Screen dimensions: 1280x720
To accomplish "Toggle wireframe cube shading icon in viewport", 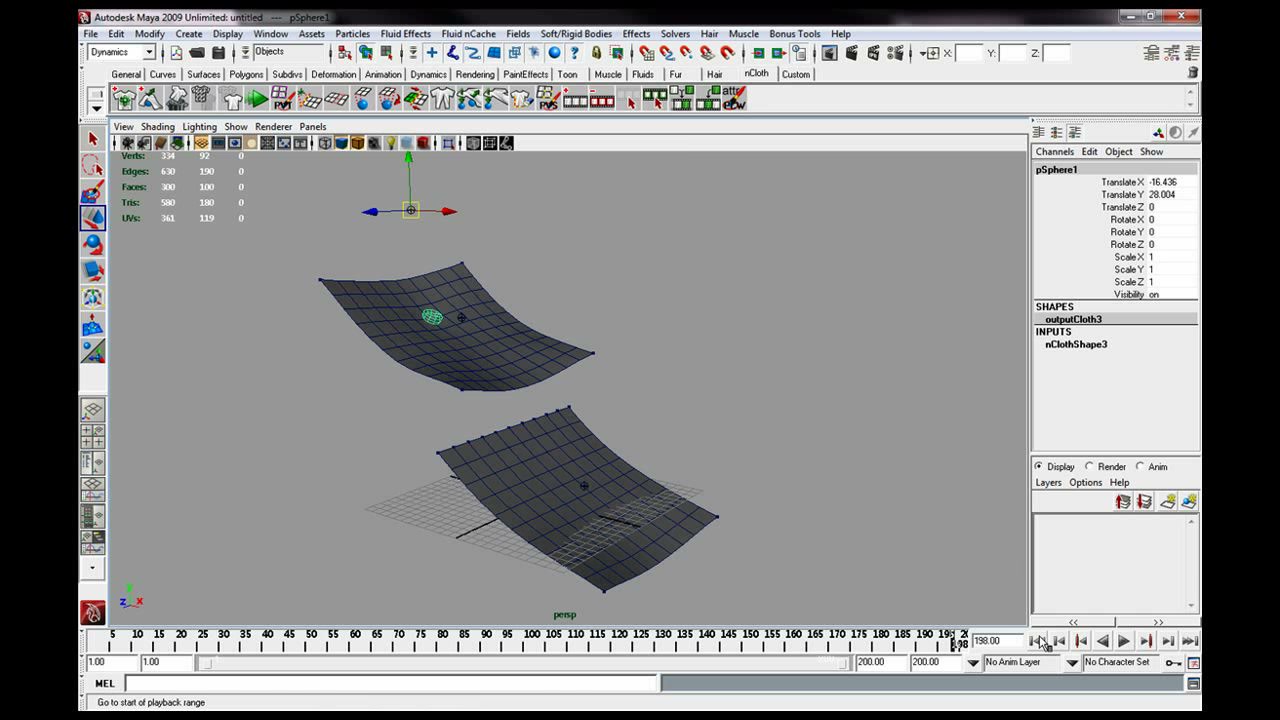I will (x=325, y=143).
